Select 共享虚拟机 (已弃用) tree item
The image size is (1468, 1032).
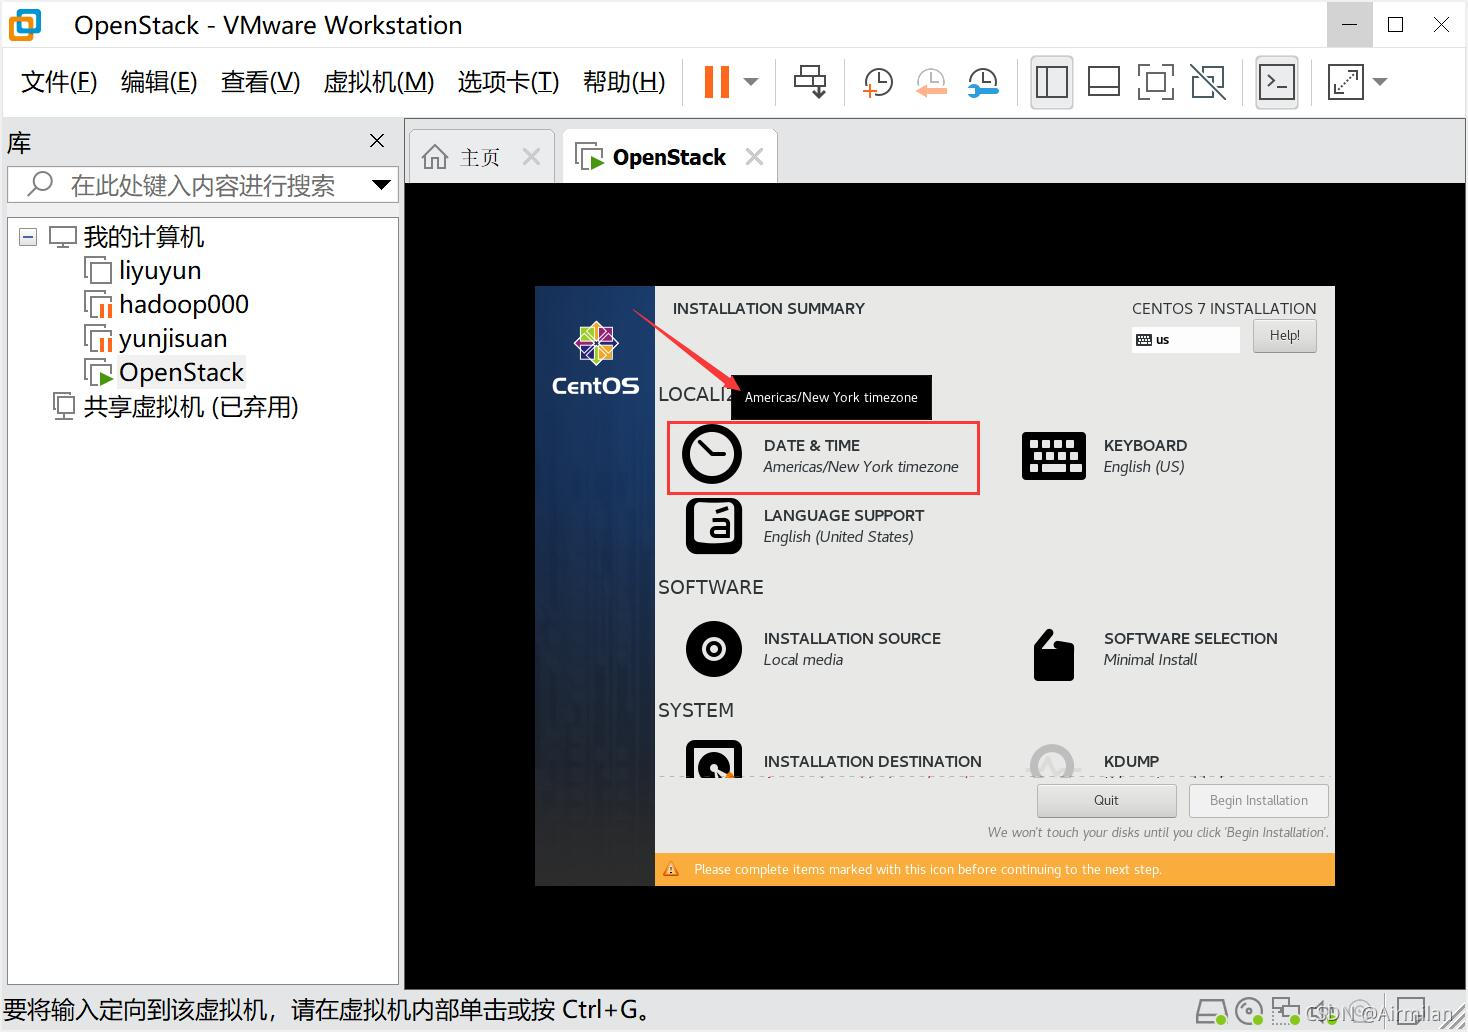coord(190,407)
